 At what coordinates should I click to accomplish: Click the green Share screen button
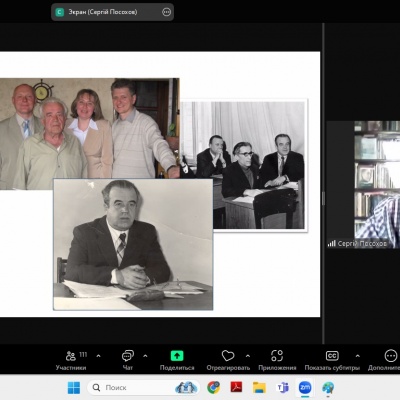coord(177,360)
